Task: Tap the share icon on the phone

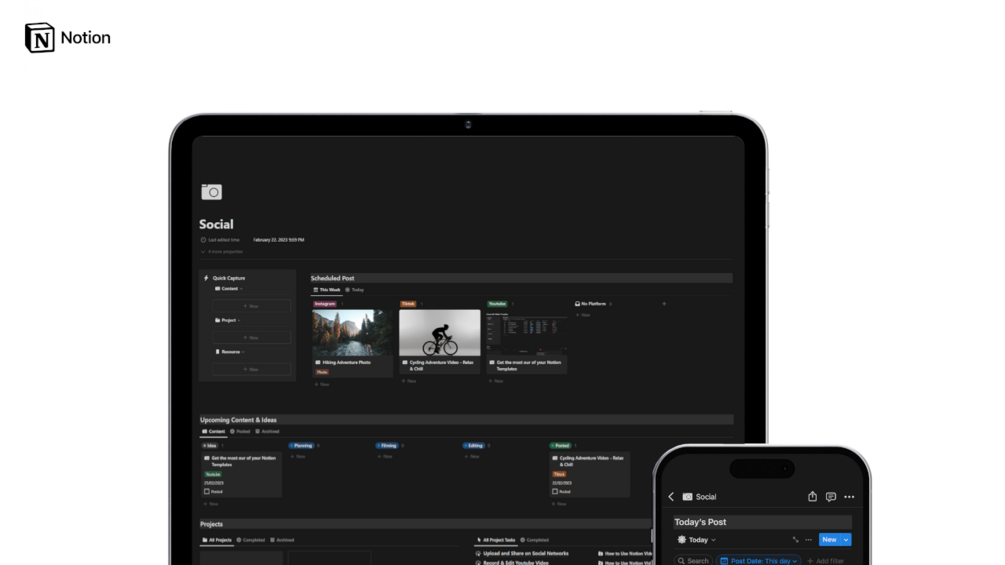Action: (812, 496)
